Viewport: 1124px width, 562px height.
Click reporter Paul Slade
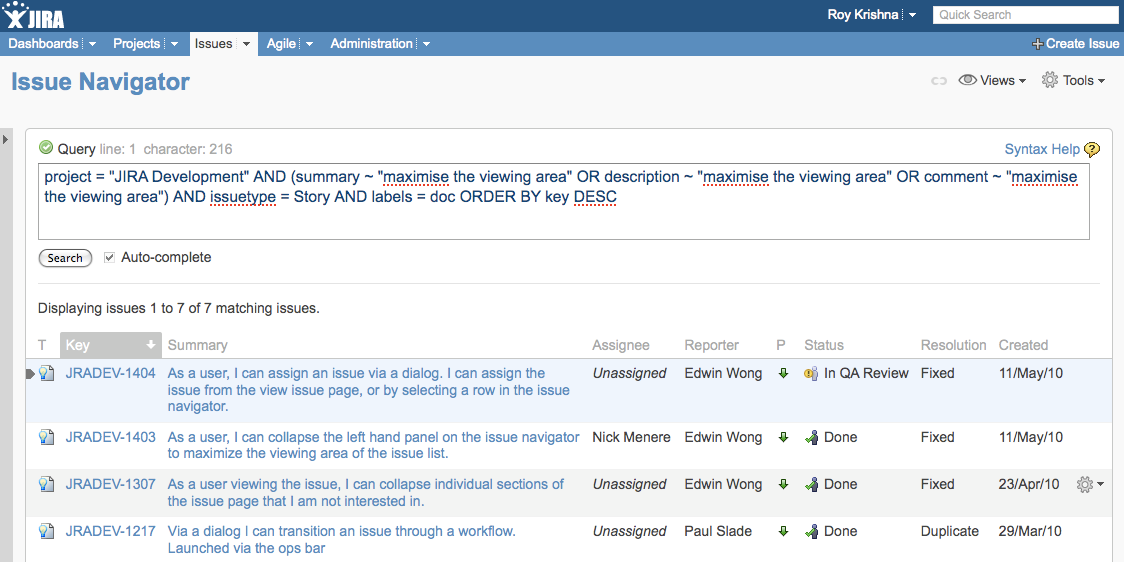pos(718,531)
